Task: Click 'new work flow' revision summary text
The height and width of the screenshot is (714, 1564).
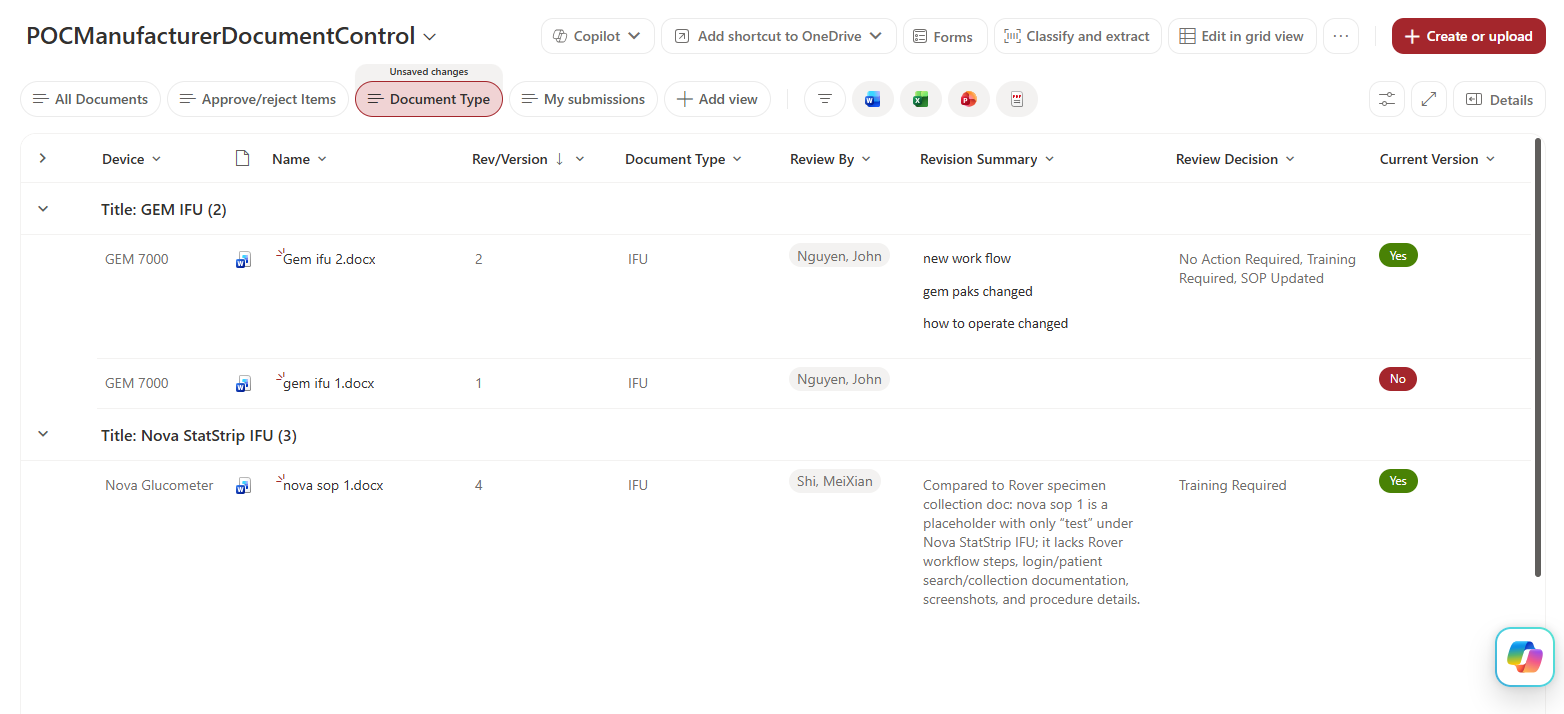Action: tap(967, 258)
